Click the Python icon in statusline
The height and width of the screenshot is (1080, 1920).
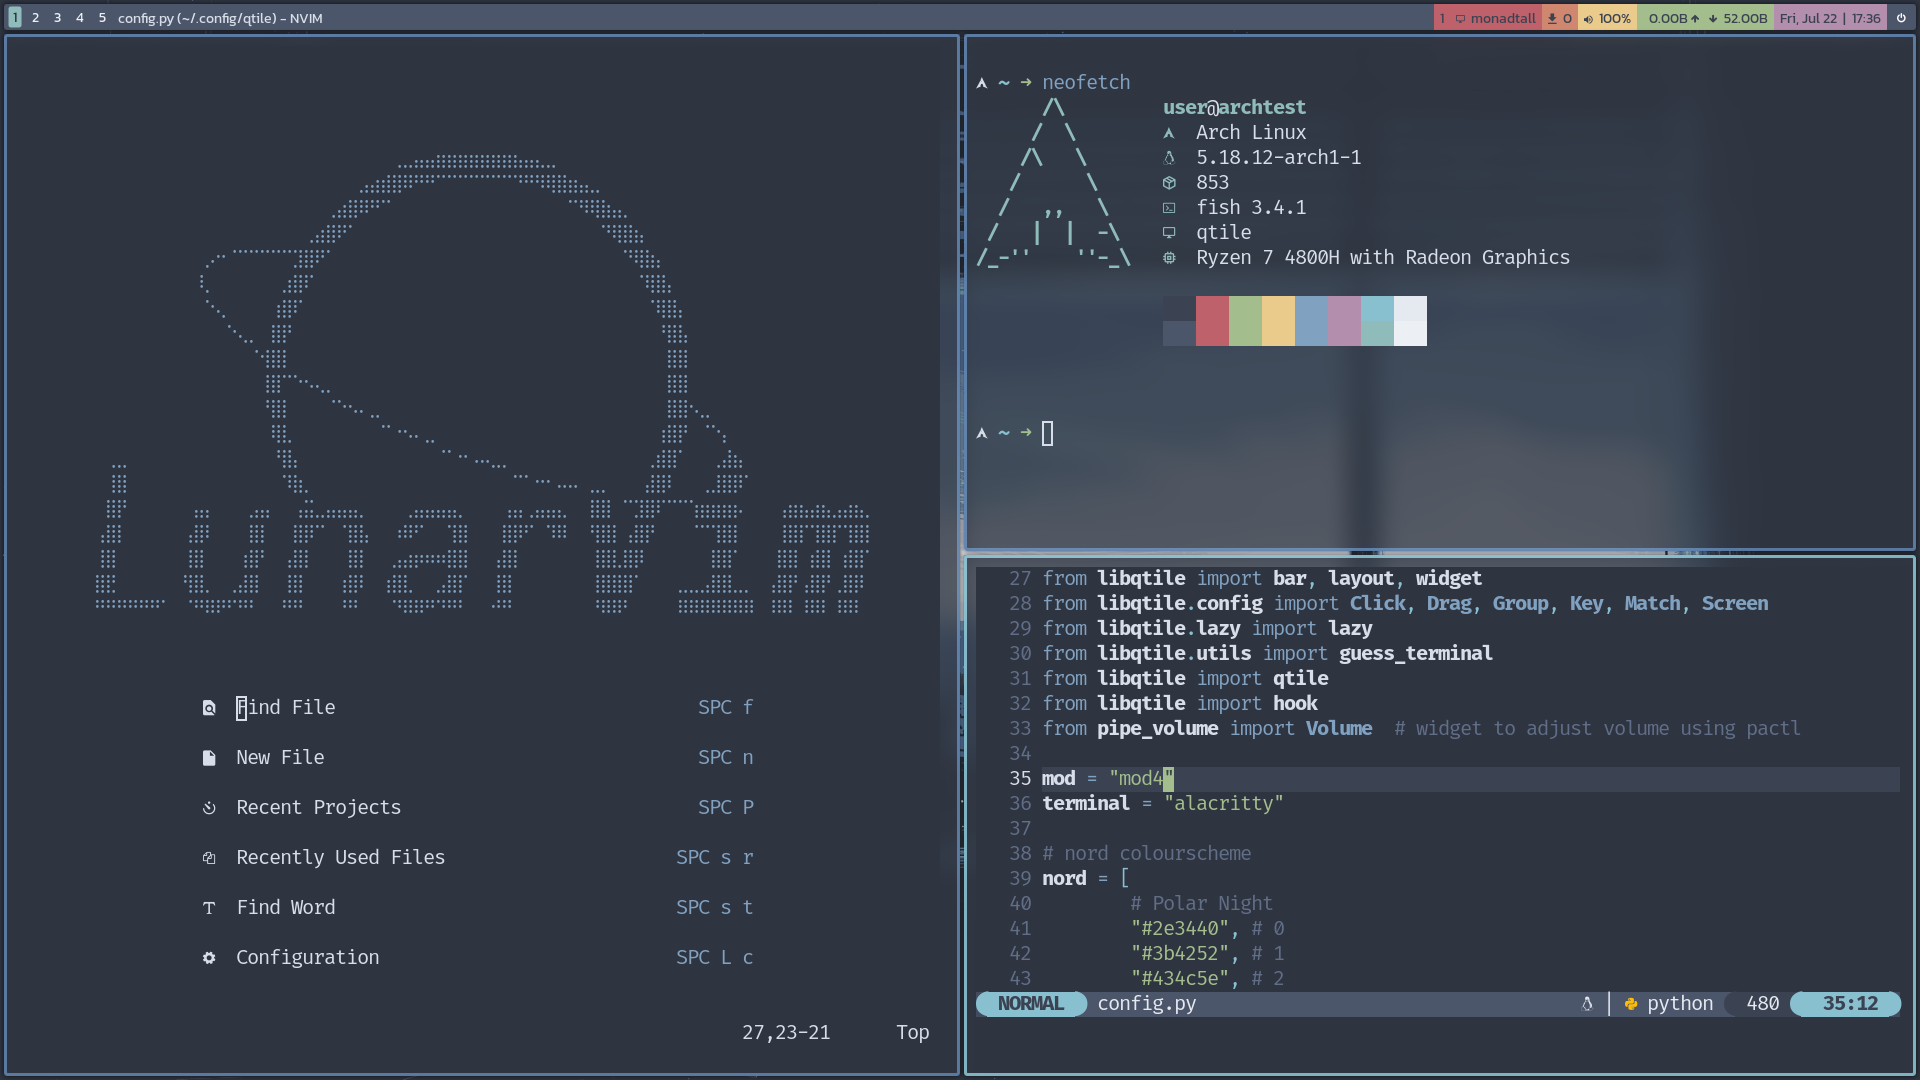pyautogui.click(x=1631, y=1004)
